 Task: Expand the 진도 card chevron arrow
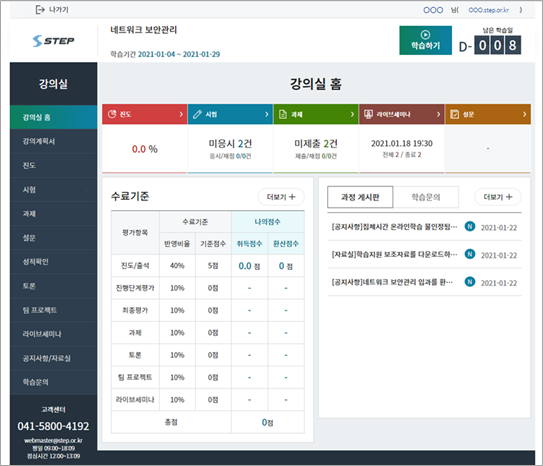pos(181,114)
